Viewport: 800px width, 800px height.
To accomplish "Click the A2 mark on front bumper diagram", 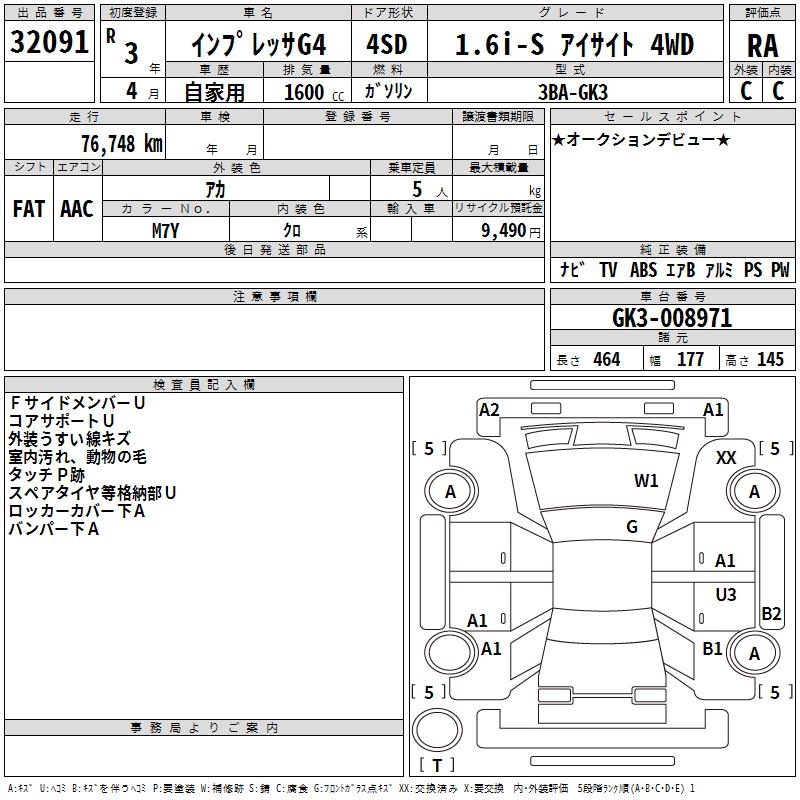I will point(489,410).
